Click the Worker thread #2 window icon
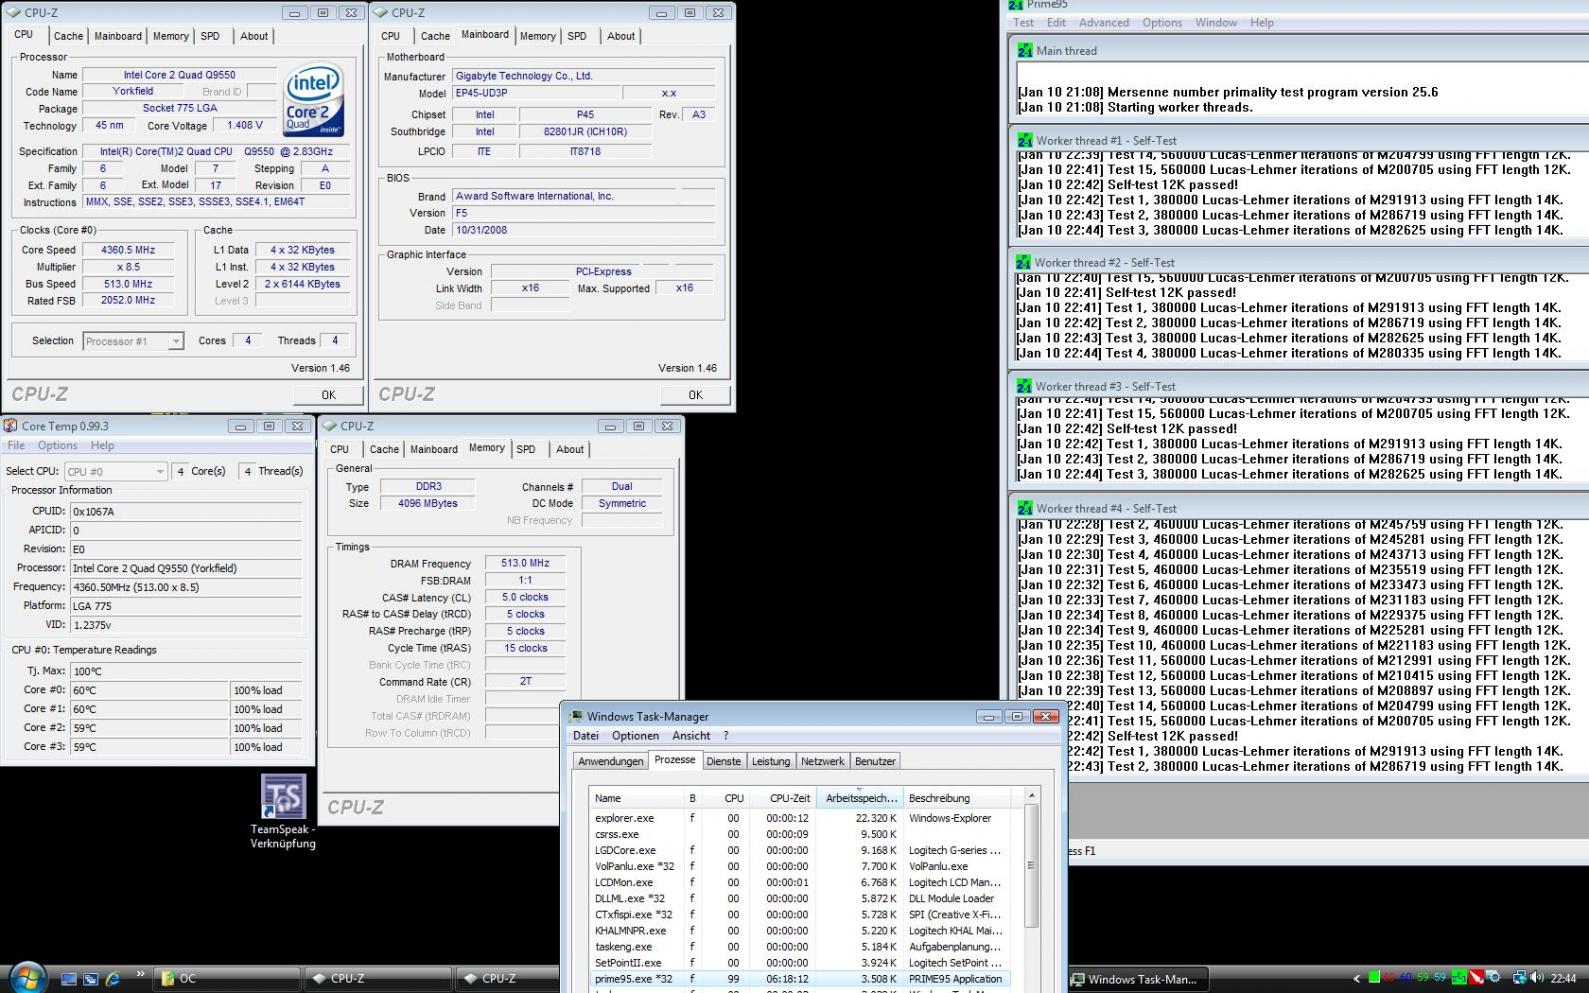Screen dimensions: 1589x993 (1023, 262)
